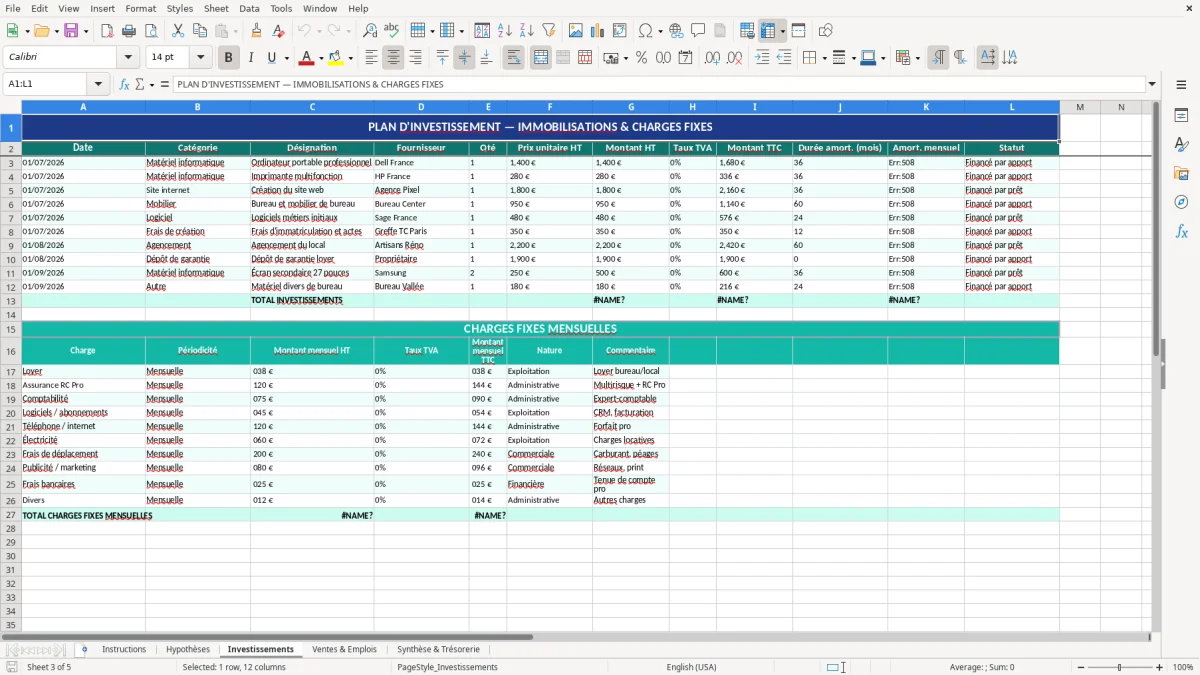
Task: Apply the yellow background color swatch
Action: coord(336,58)
